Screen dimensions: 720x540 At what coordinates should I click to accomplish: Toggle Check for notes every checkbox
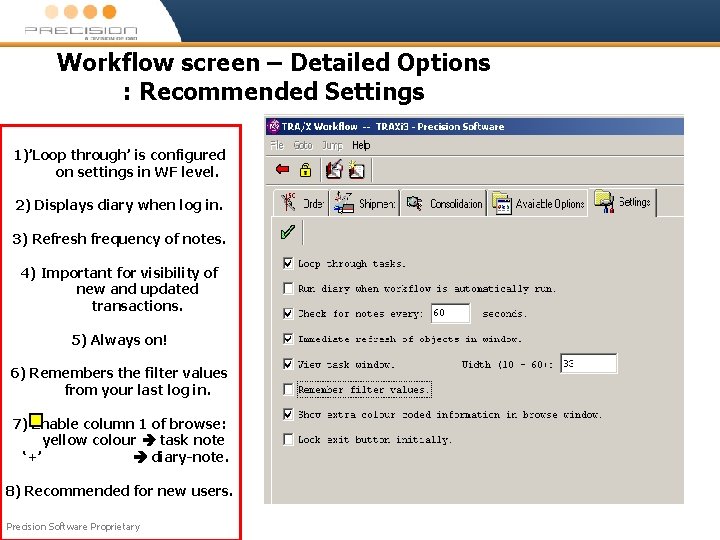[288, 314]
